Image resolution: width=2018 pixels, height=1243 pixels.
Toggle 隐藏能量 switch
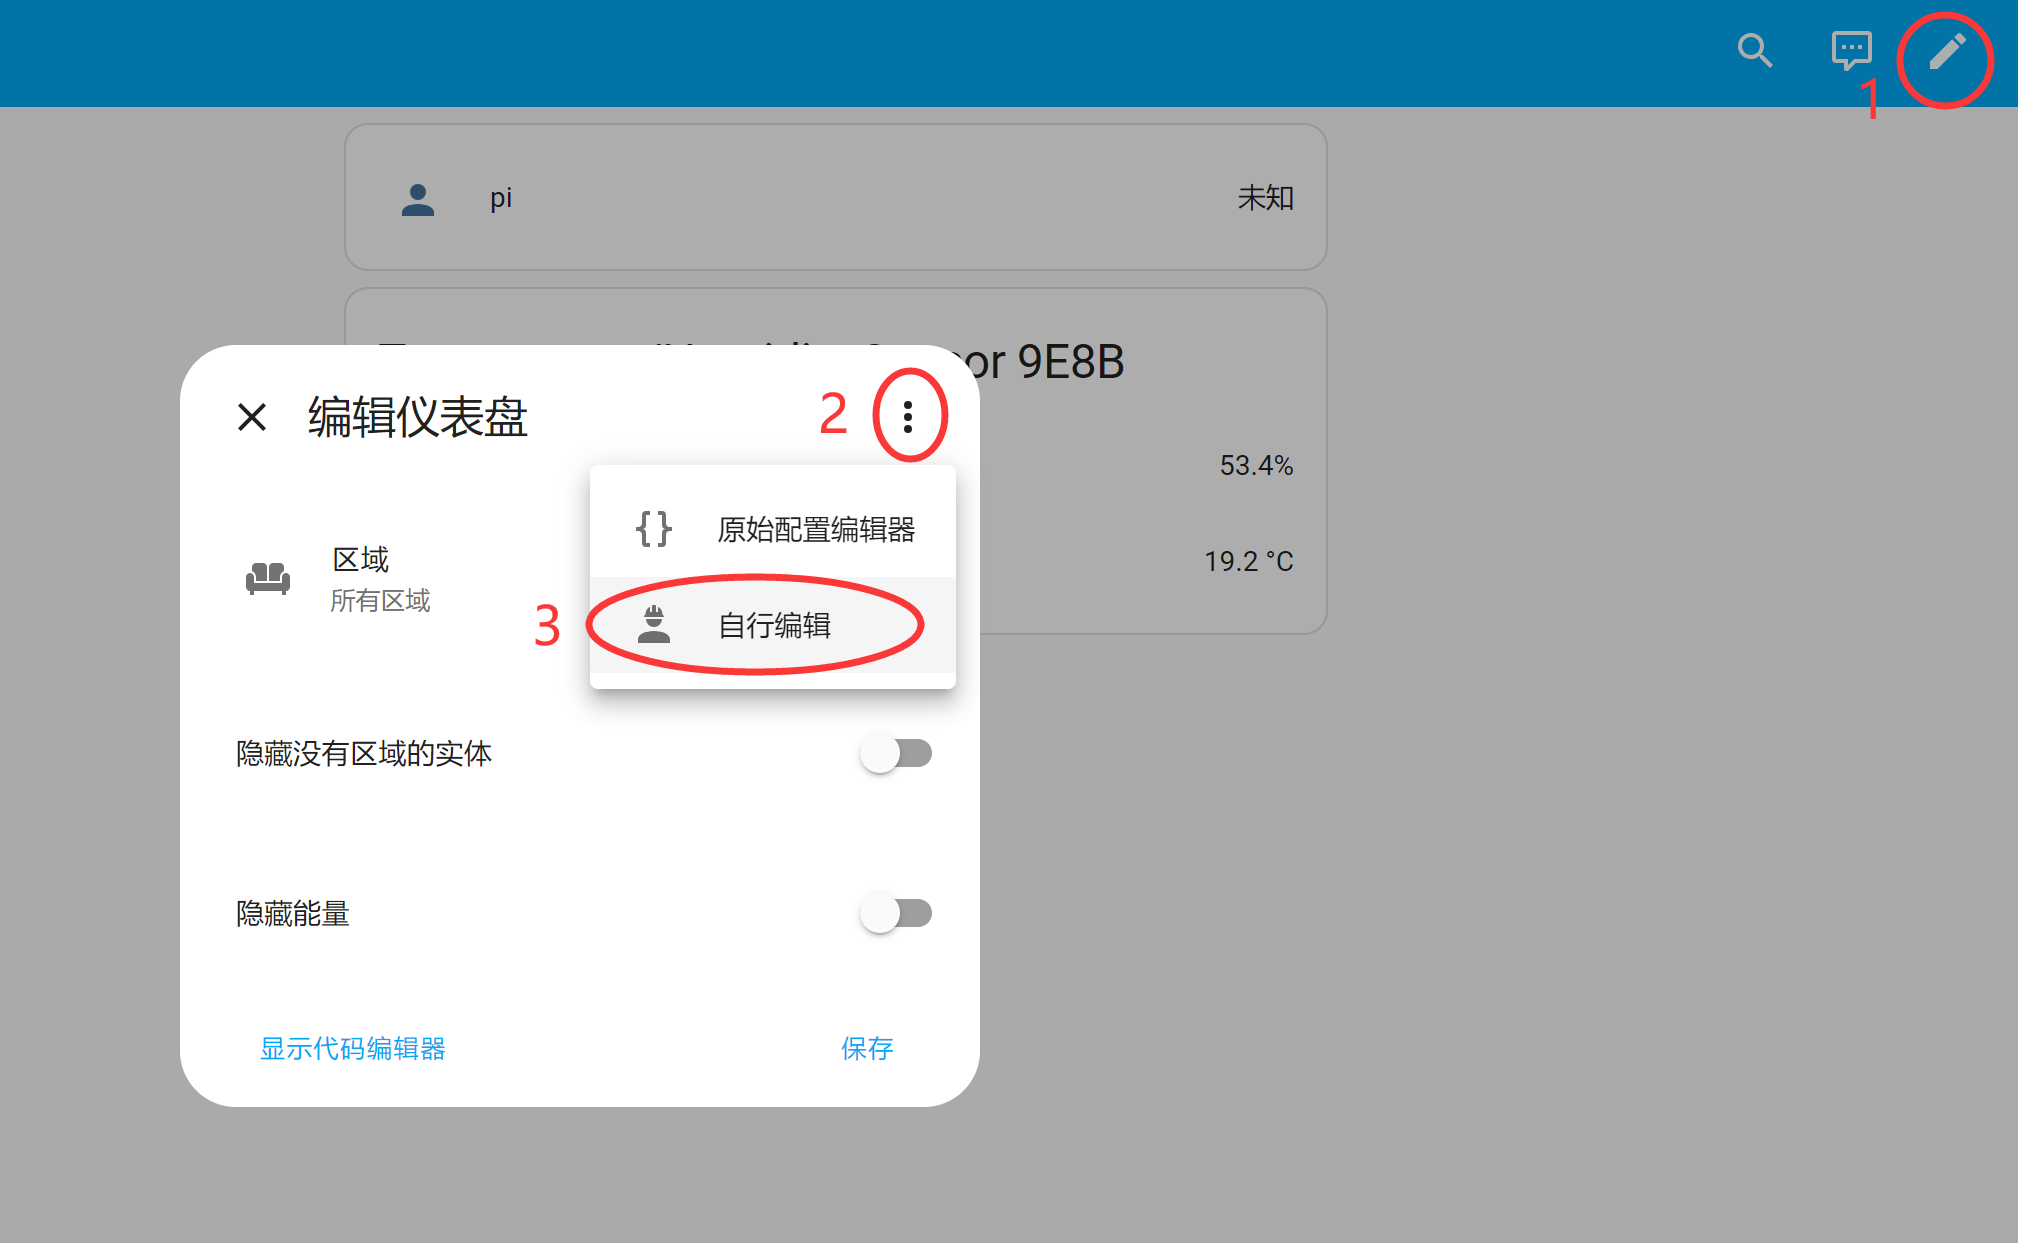896,913
